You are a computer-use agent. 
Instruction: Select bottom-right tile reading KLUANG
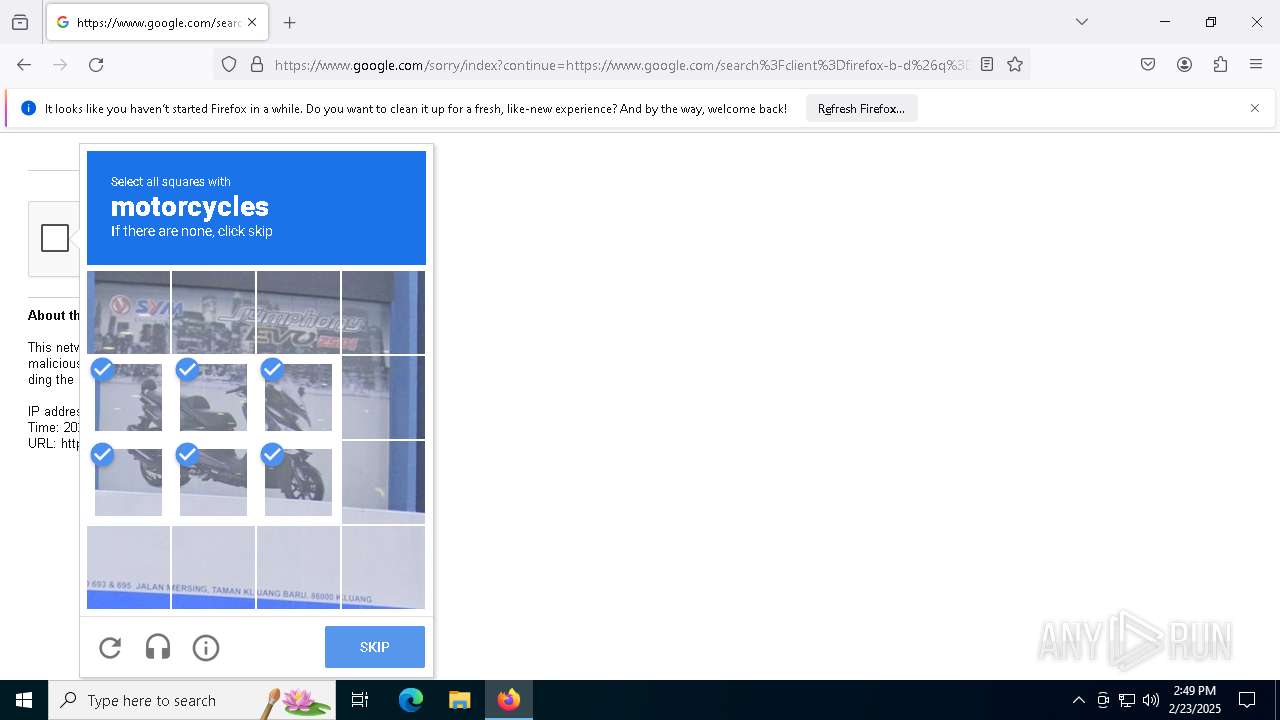383,567
